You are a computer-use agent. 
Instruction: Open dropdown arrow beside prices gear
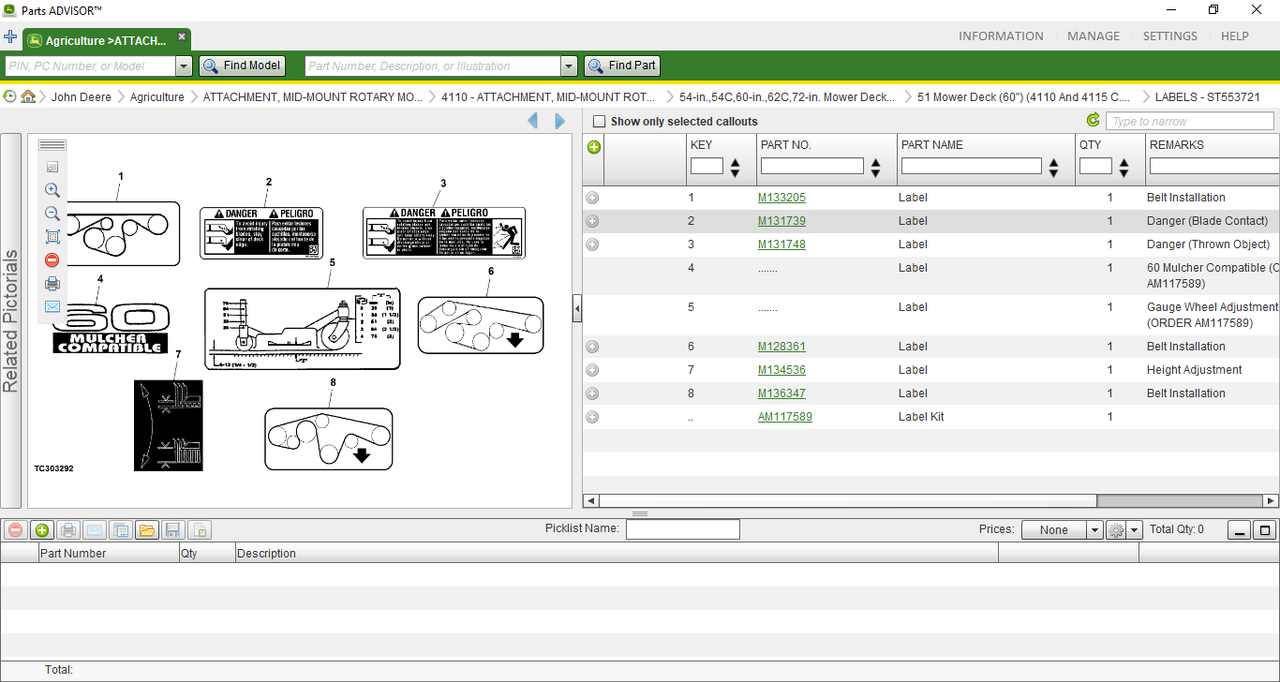pyautogui.click(x=1134, y=530)
